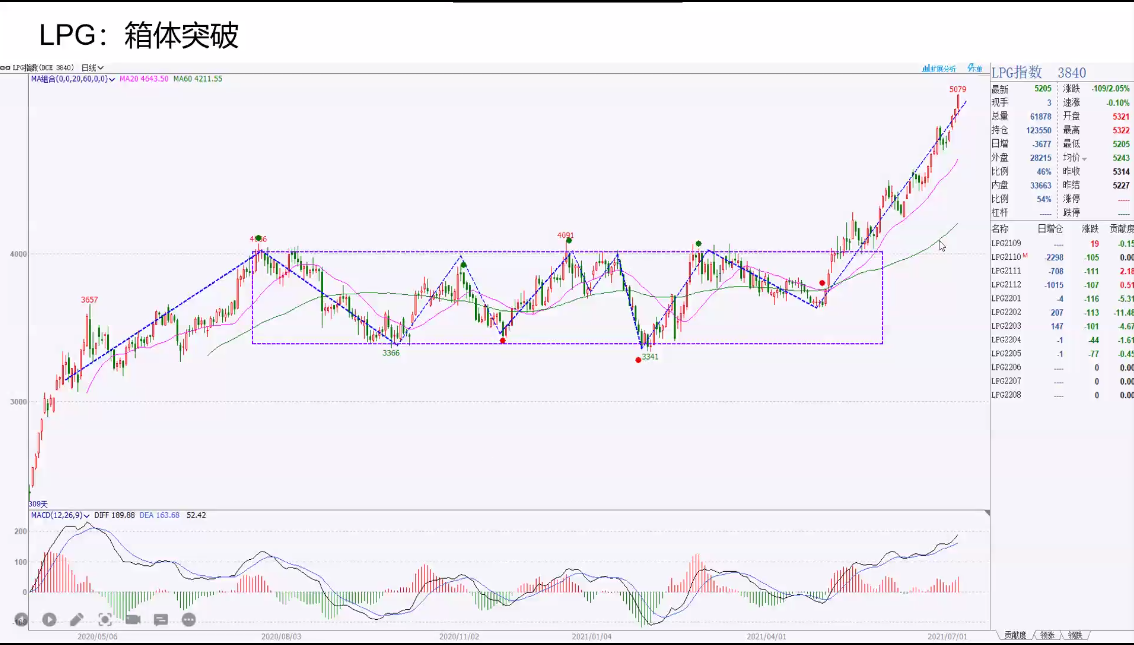Switch to the last bottom tab after 贡献度

pyautogui.click(x=1075, y=636)
